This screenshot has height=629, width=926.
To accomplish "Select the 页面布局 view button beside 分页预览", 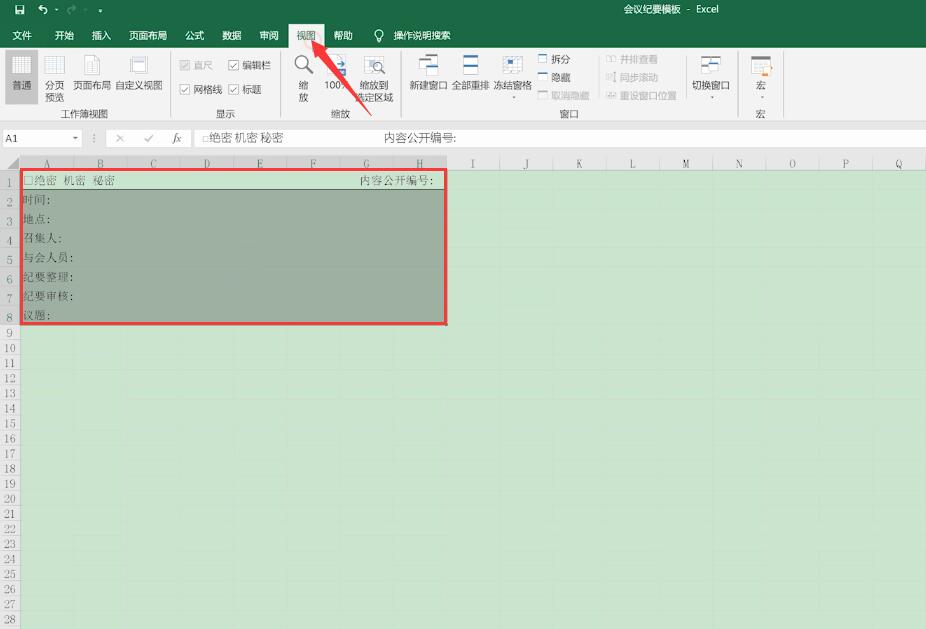I will pos(92,73).
